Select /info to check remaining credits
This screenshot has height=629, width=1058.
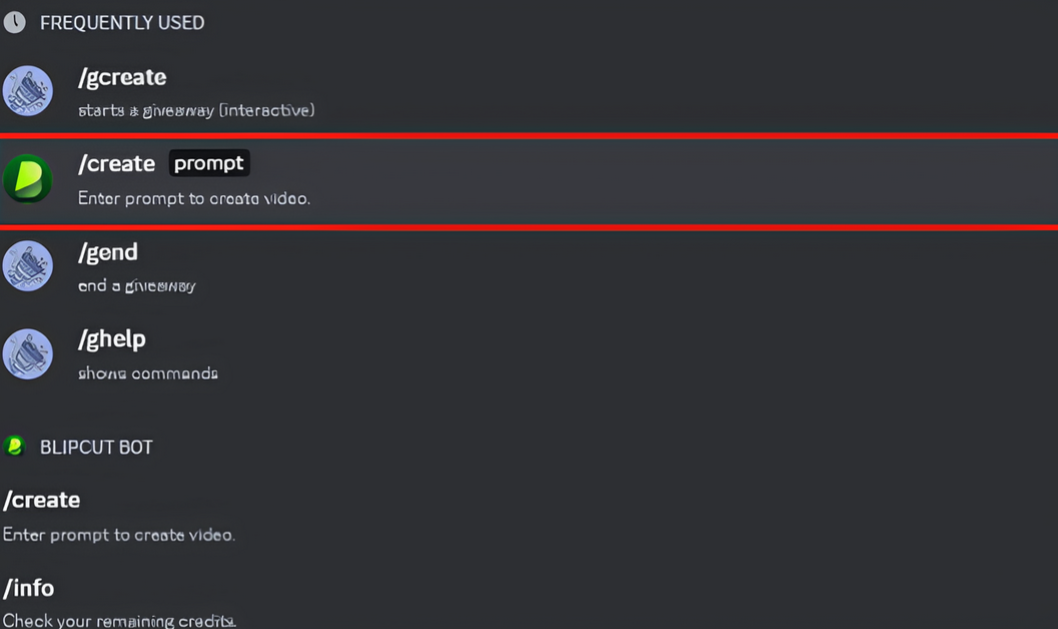click(29, 589)
